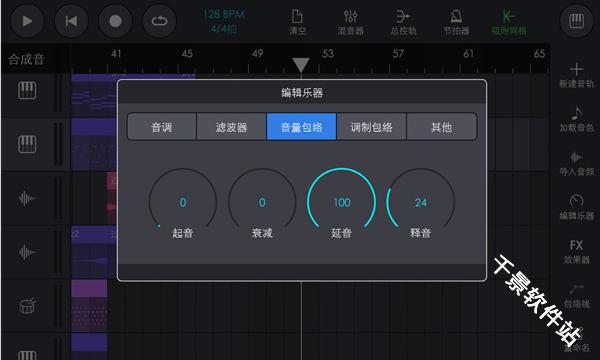
Task: Open 加载音色 to load a sound
Action: pos(576,119)
